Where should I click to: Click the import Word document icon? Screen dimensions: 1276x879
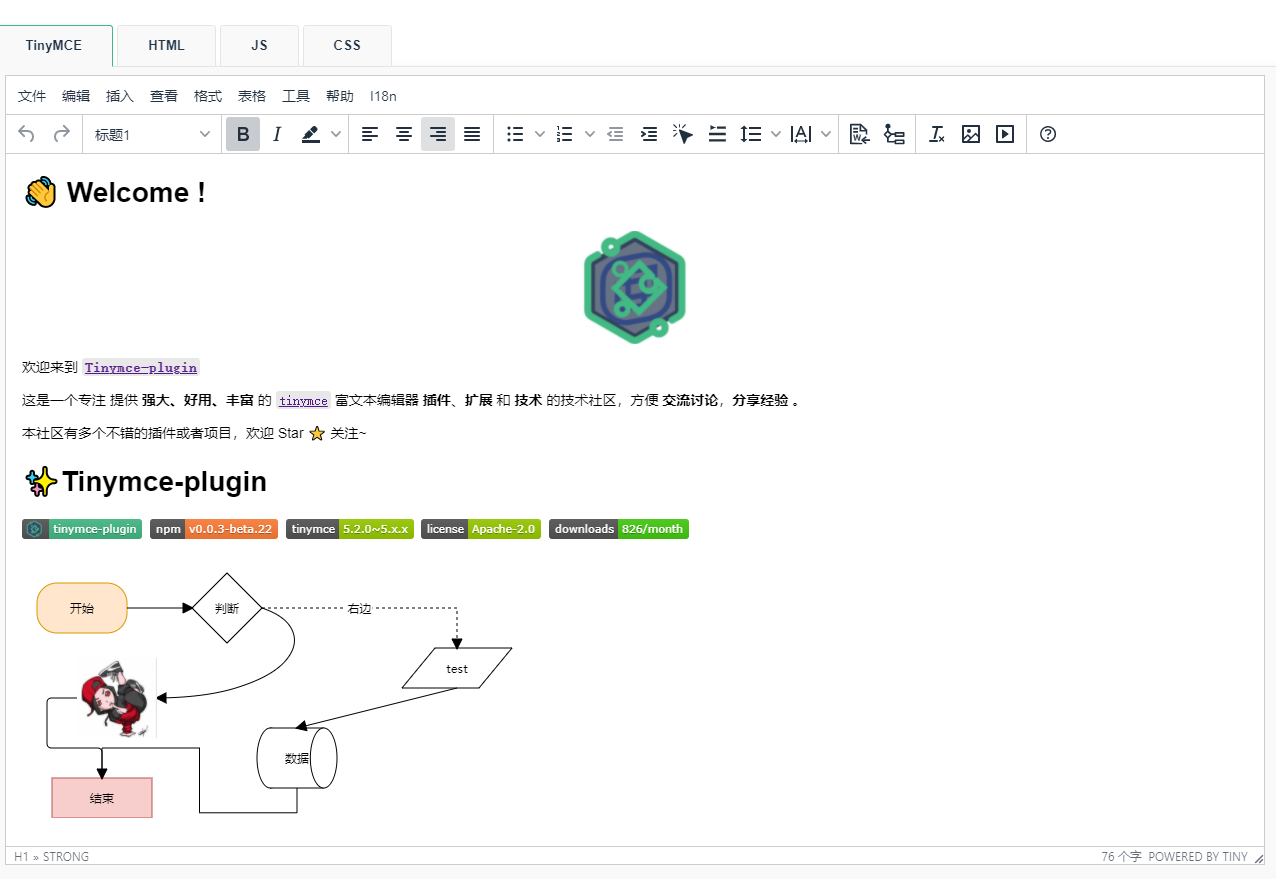860,134
